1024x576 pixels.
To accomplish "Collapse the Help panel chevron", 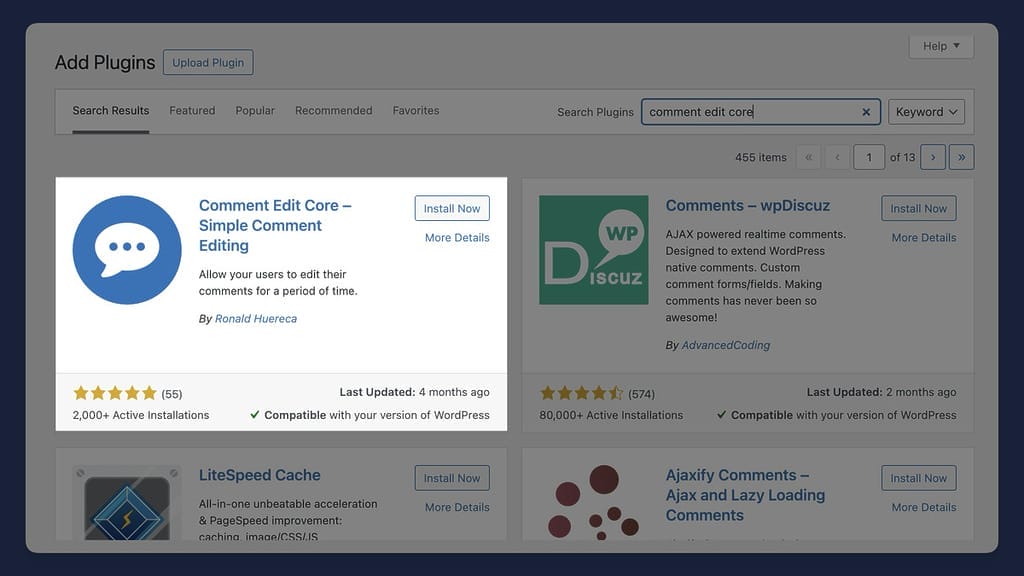I will point(954,46).
